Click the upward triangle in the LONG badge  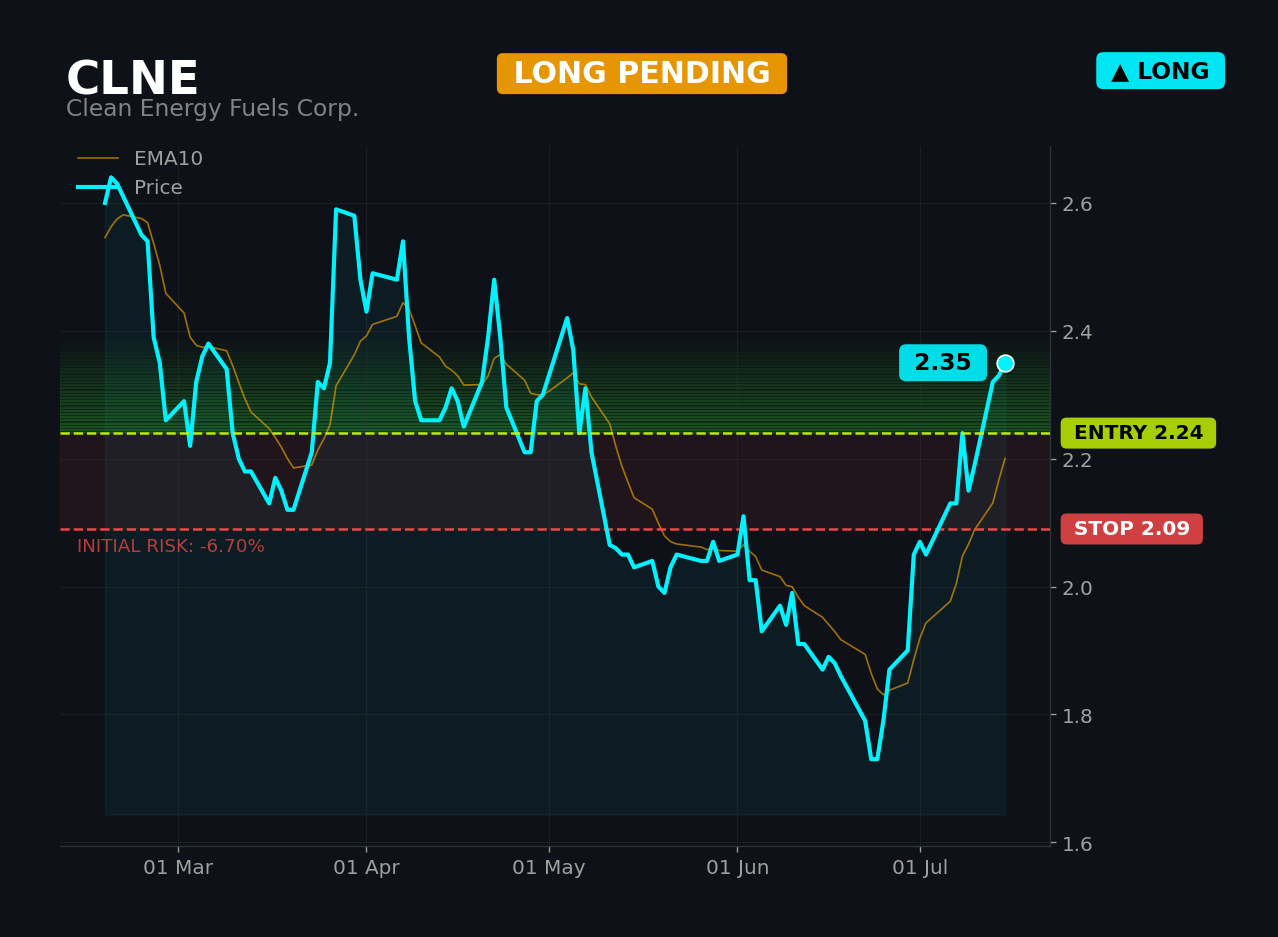(1120, 72)
